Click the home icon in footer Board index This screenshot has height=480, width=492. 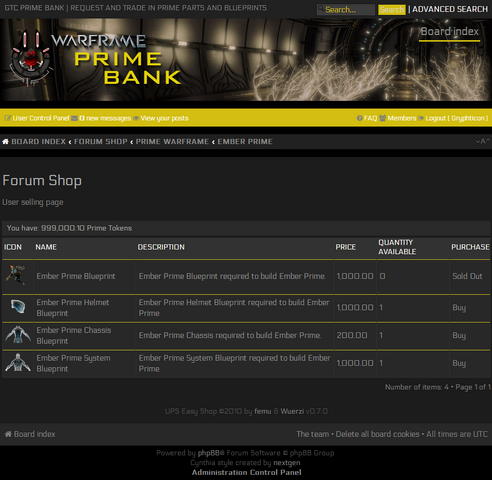click(x=8, y=434)
